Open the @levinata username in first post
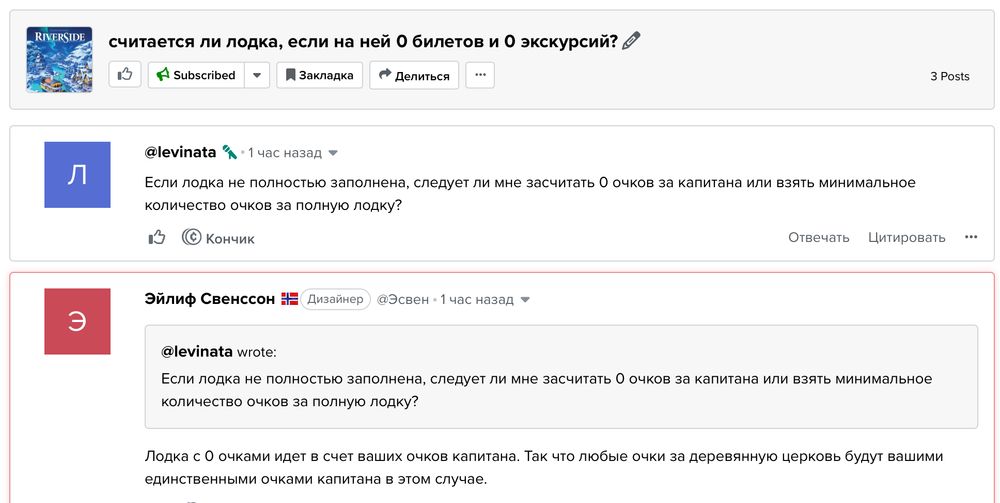 point(180,152)
